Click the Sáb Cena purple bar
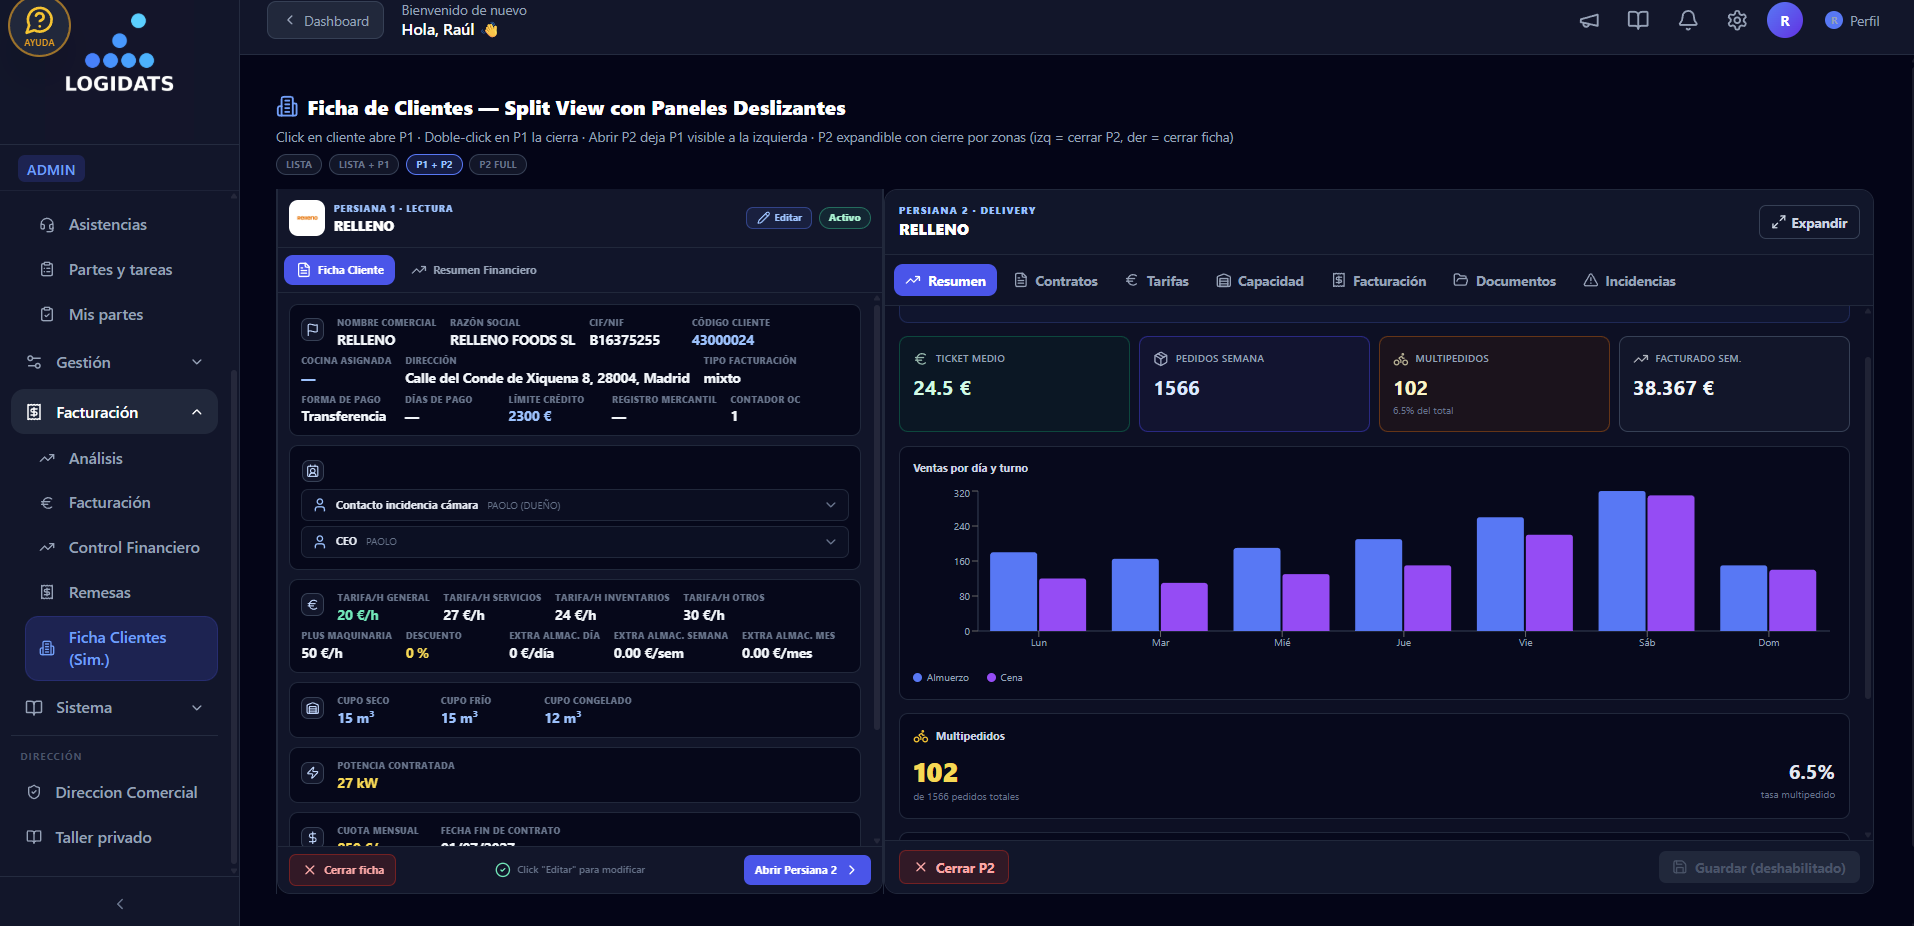Image resolution: width=1914 pixels, height=926 pixels. [1671, 563]
